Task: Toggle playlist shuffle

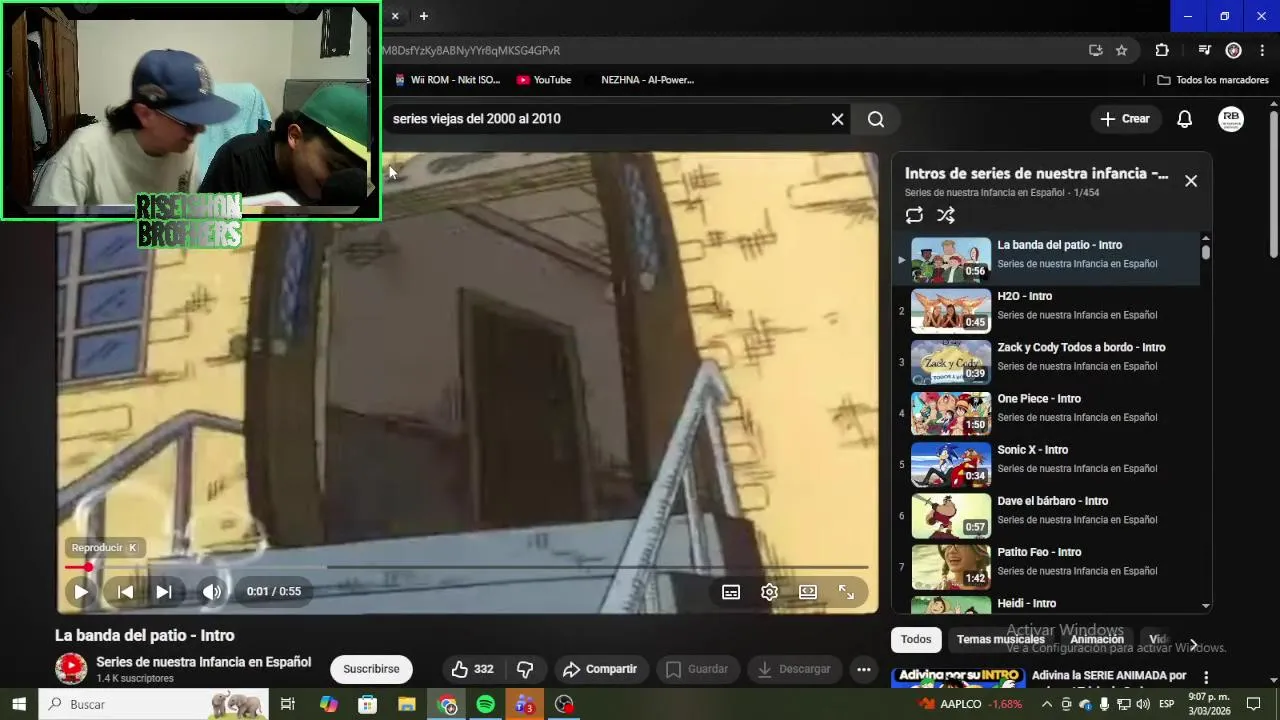Action: (x=946, y=215)
